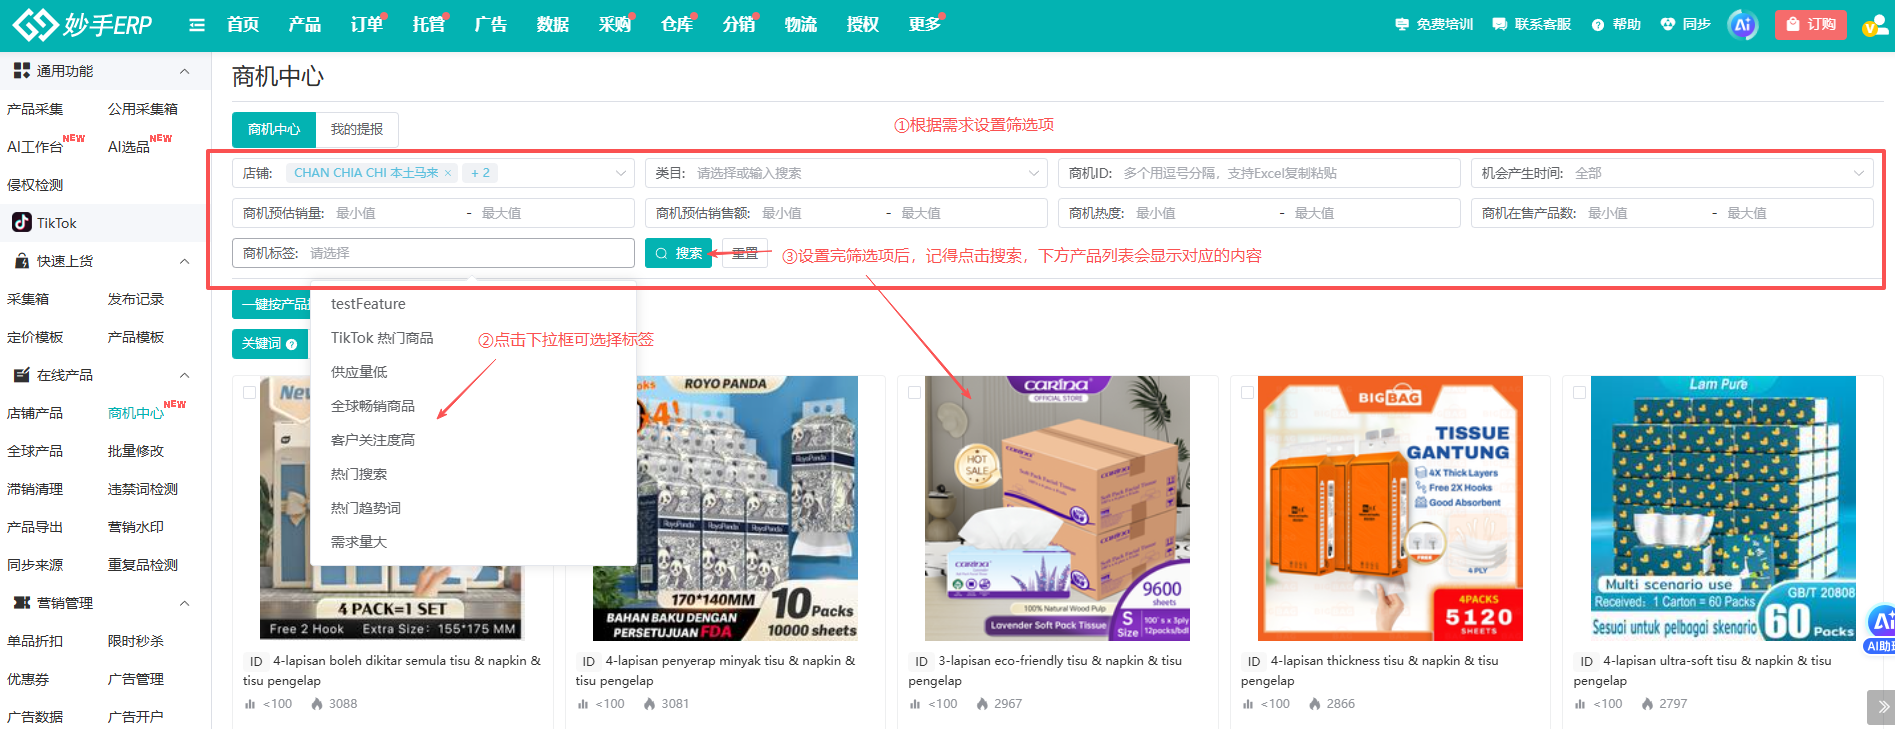Select TikTok 热门商品 tag option

473,338
